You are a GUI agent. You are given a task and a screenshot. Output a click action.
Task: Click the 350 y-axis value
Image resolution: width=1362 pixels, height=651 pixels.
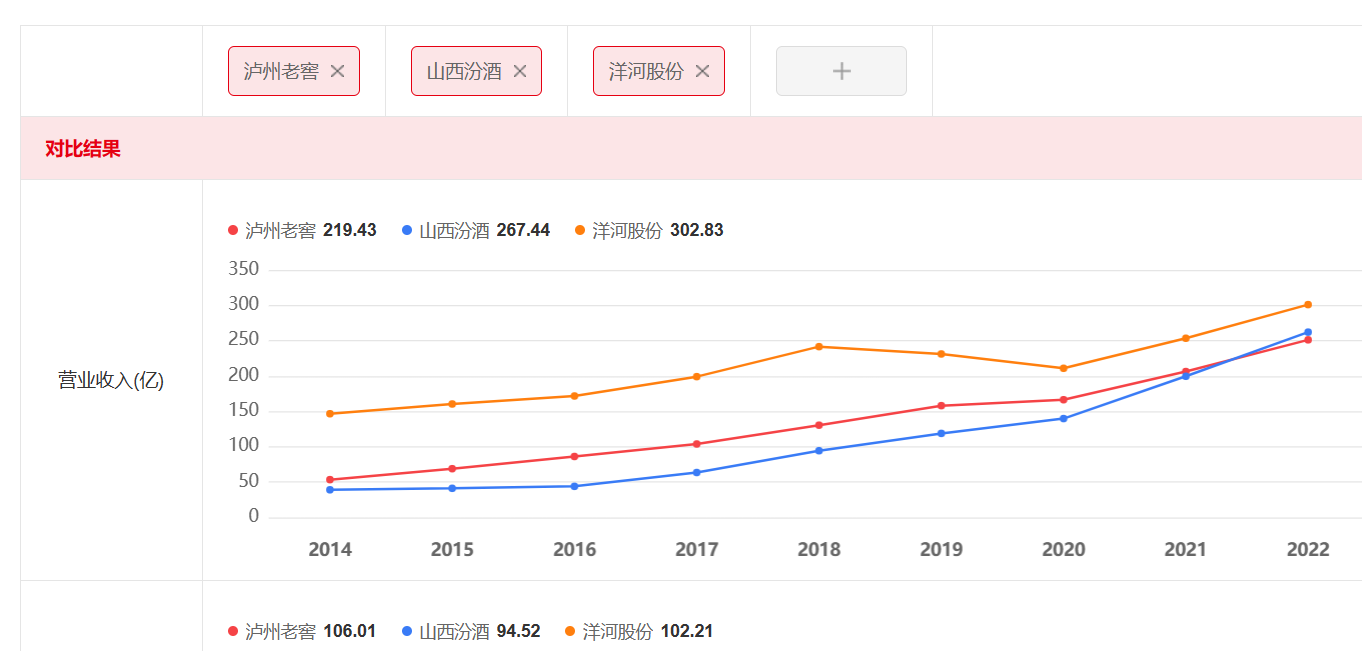(x=244, y=269)
